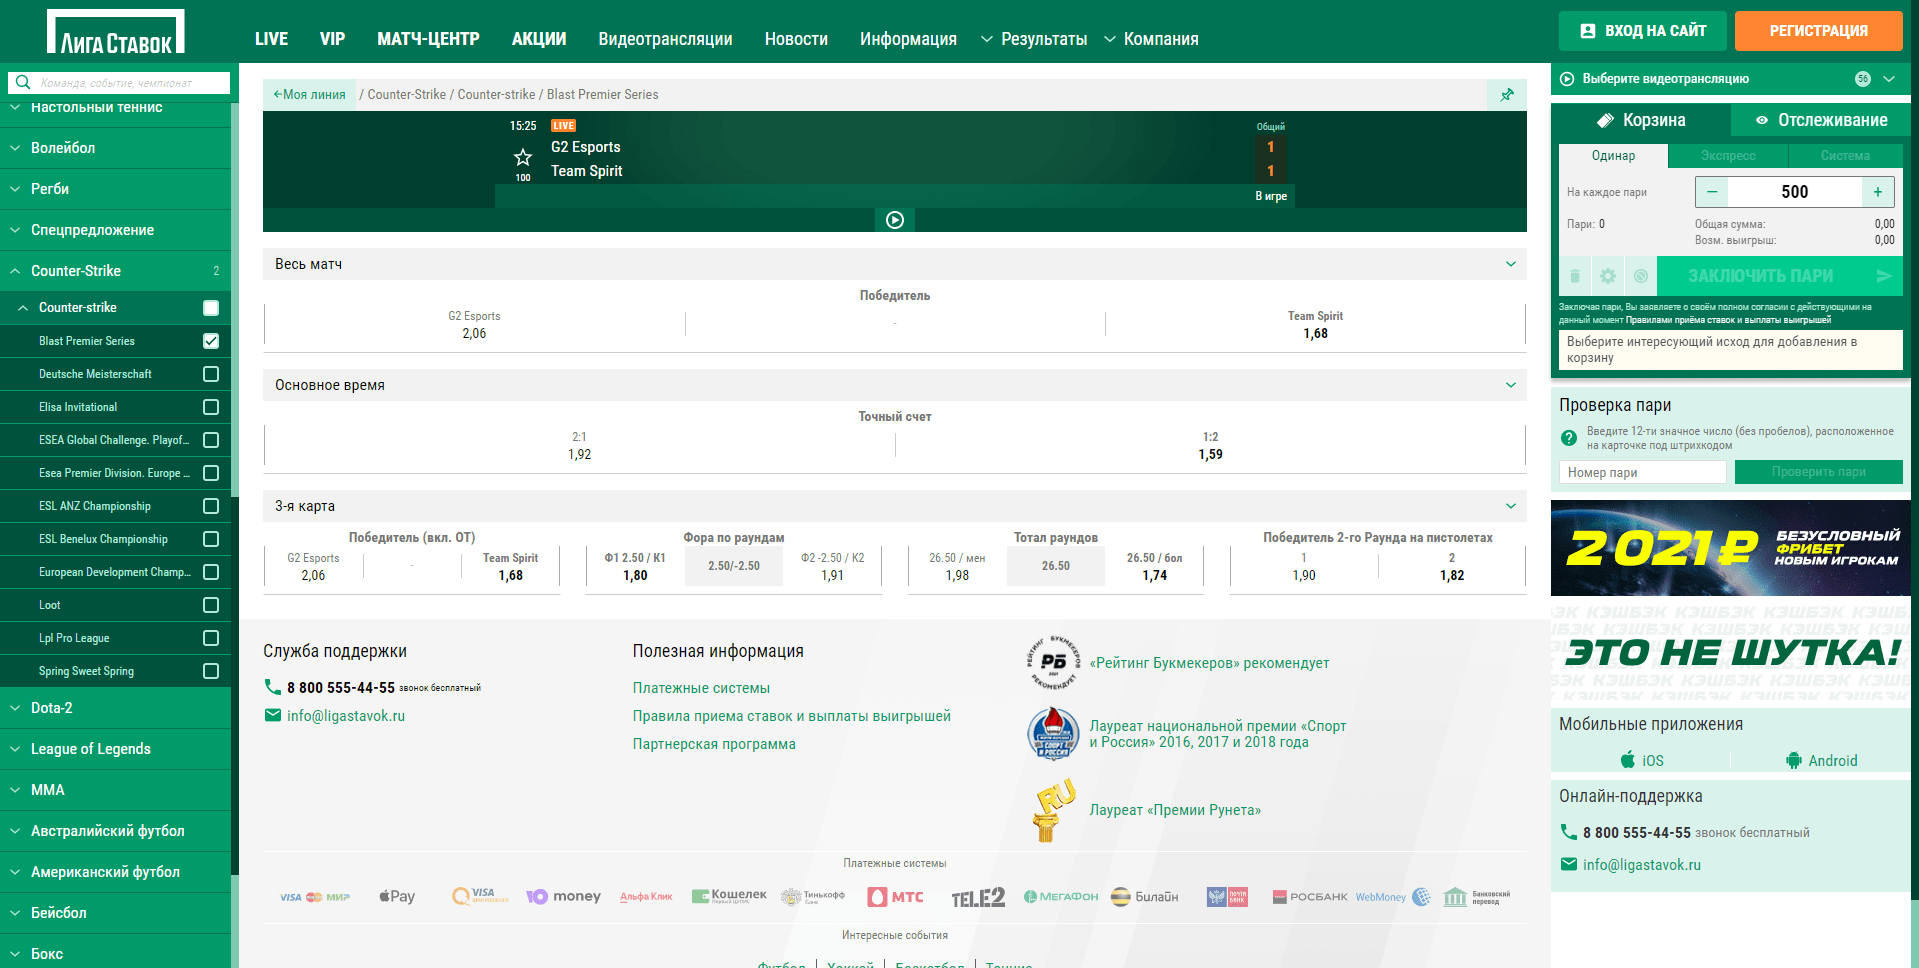This screenshot has width=1919, height=968.
Task: Click the video broadcast play icon in right panel
Action: pos(1567,79)
